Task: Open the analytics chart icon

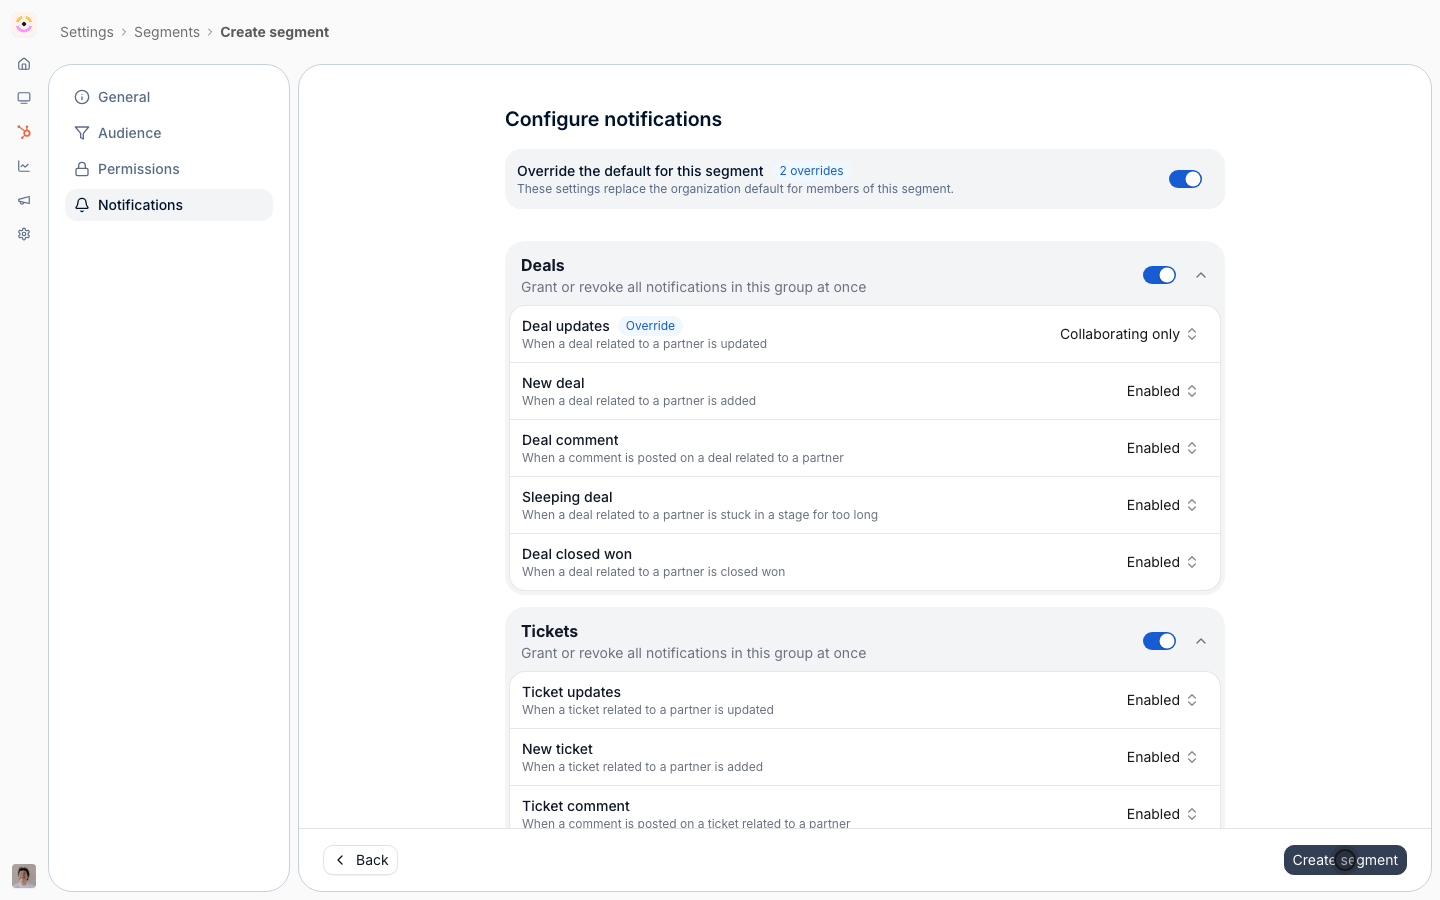Action: [24, 166]
